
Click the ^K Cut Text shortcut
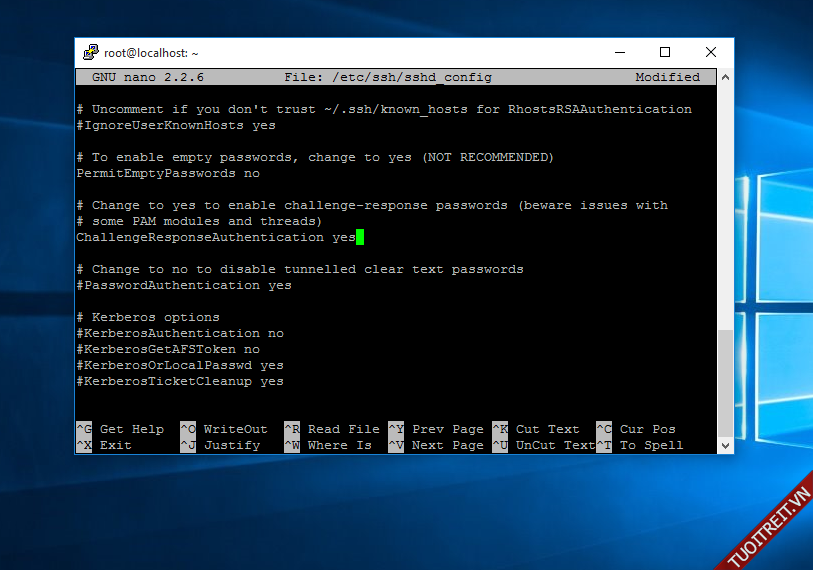(x=536, y=429)
